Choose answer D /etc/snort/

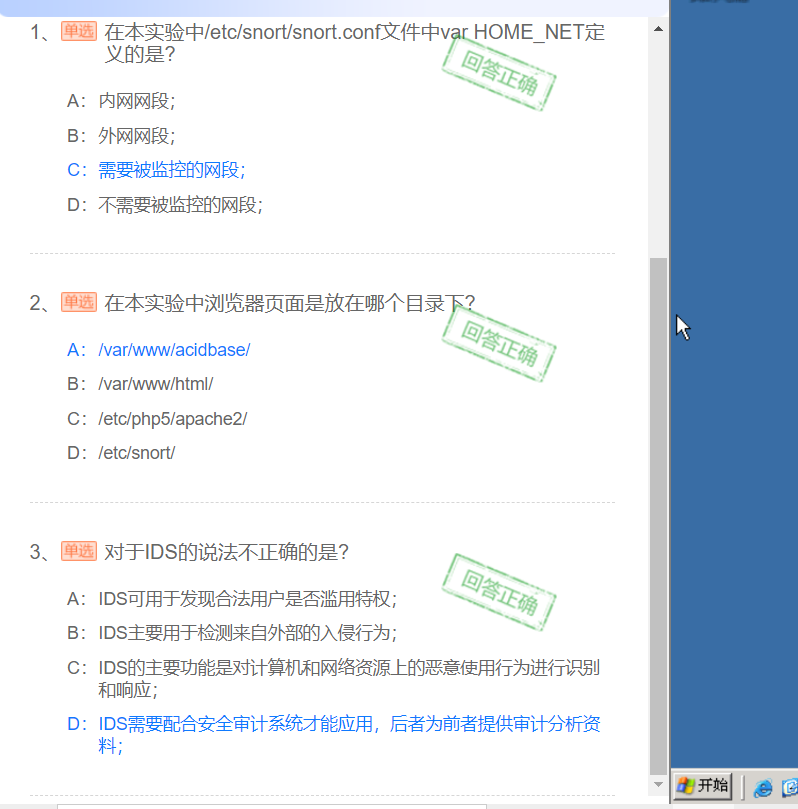121,452
